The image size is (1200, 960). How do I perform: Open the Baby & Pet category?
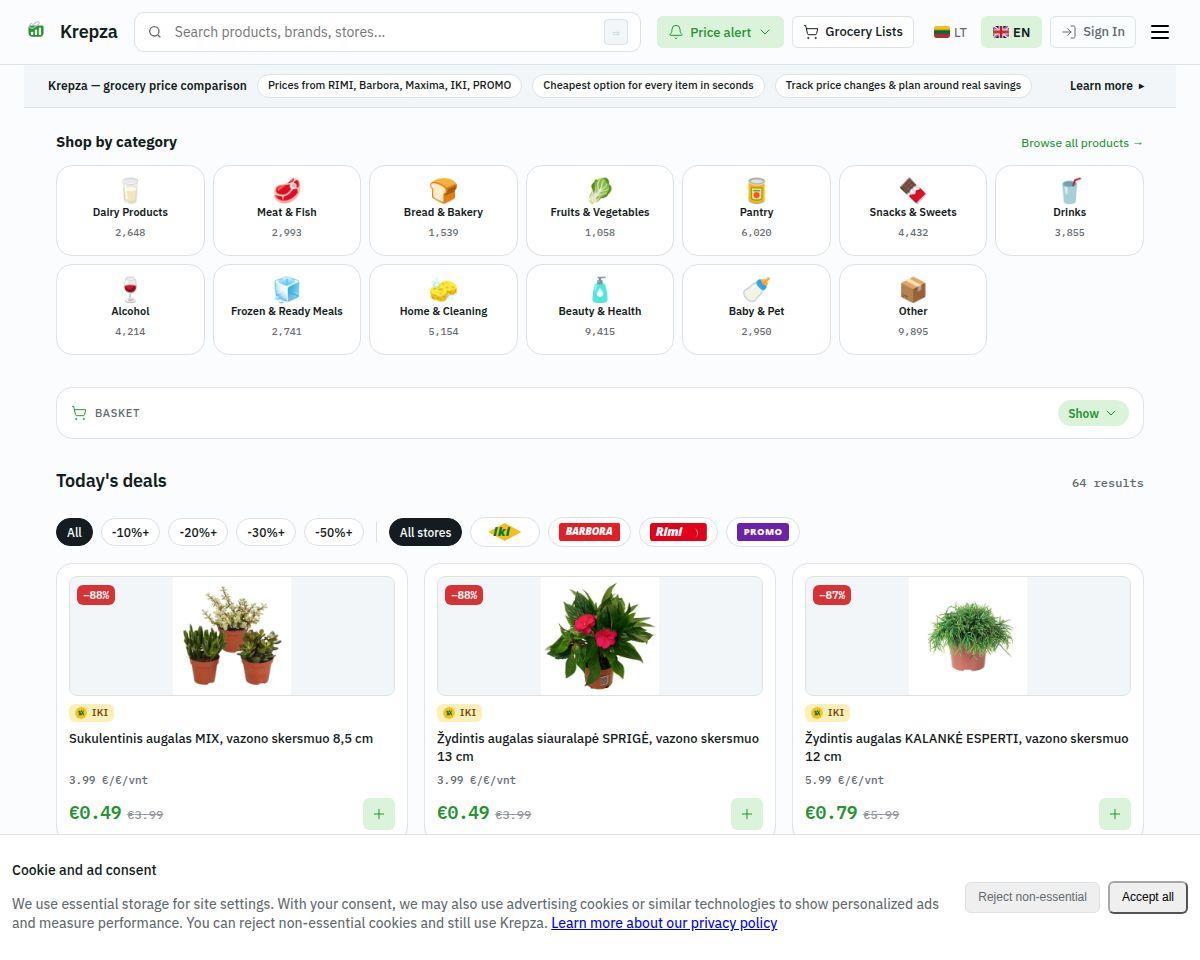click(x=756, y=309)
